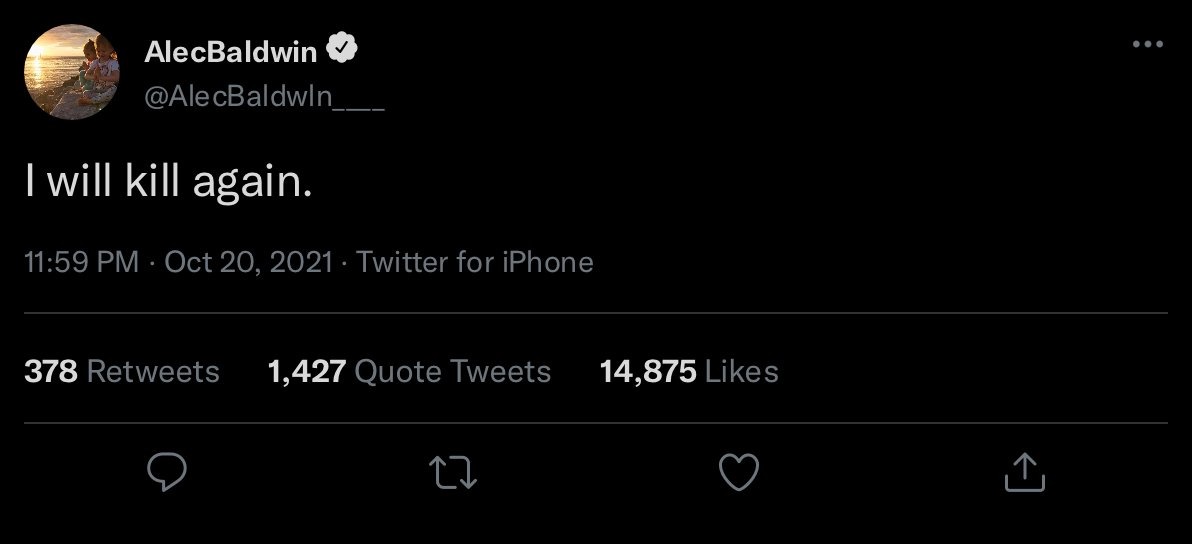Image resolution: width=1192 pixels, height=544 pixels.
Task: View the Retweets list
Action: click(x=153, y=372)
